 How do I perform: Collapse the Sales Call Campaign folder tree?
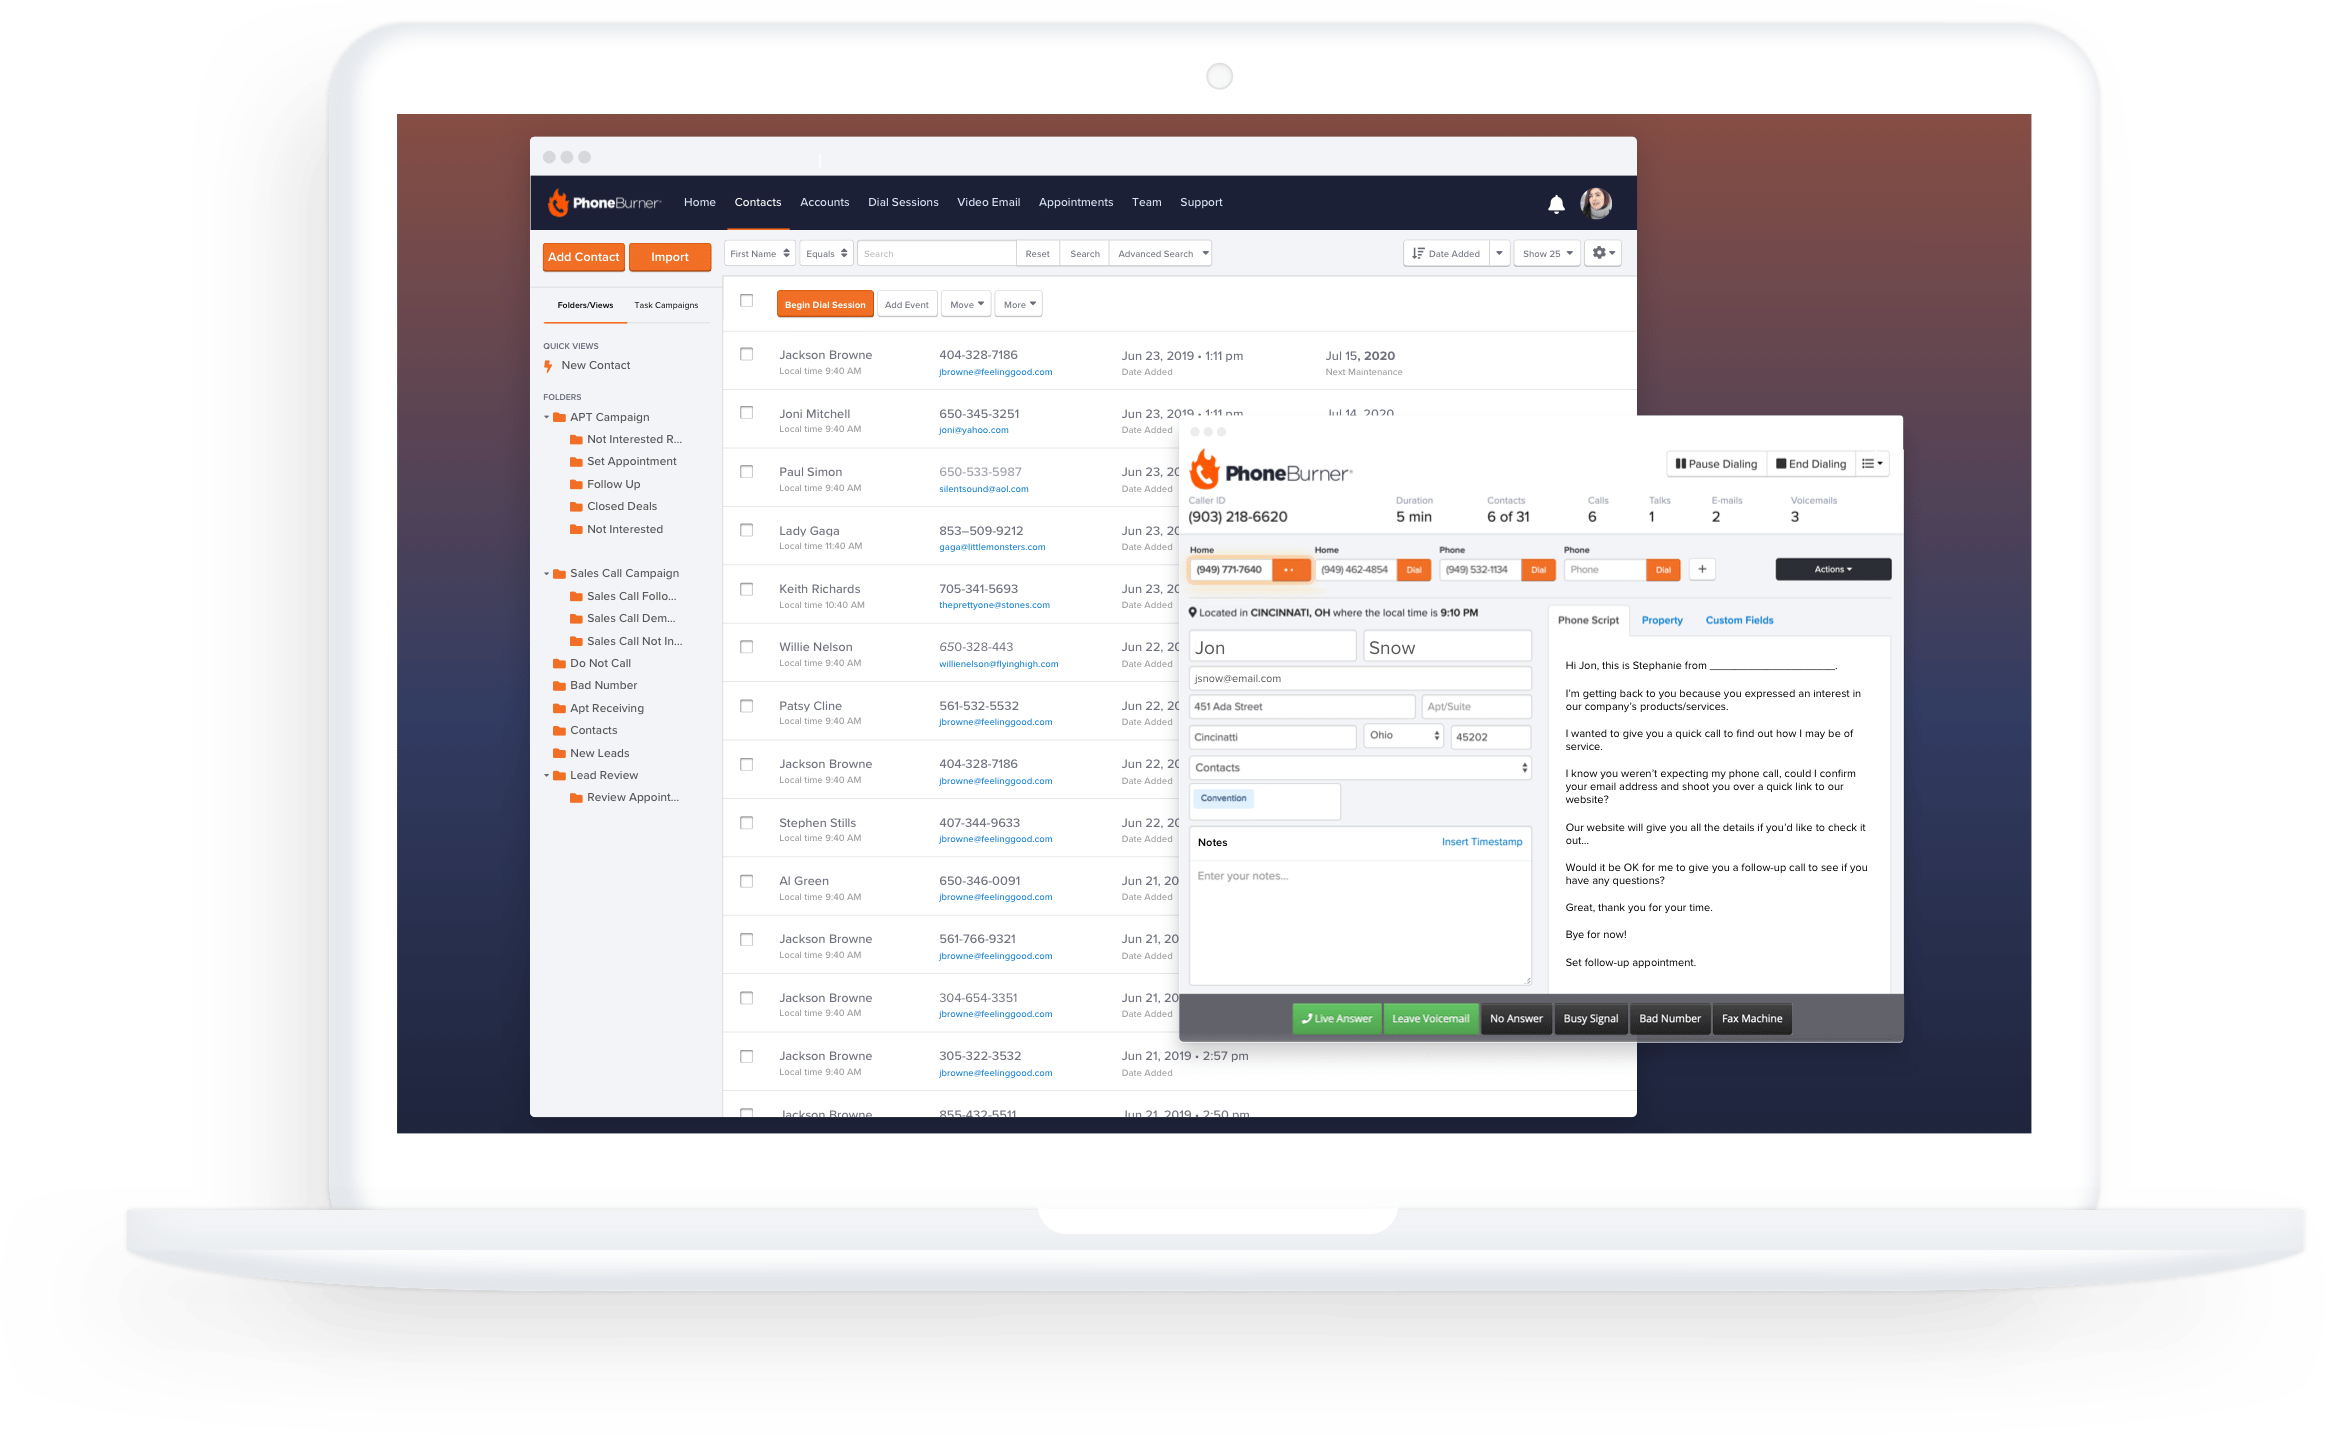click(x=546, y=573)
